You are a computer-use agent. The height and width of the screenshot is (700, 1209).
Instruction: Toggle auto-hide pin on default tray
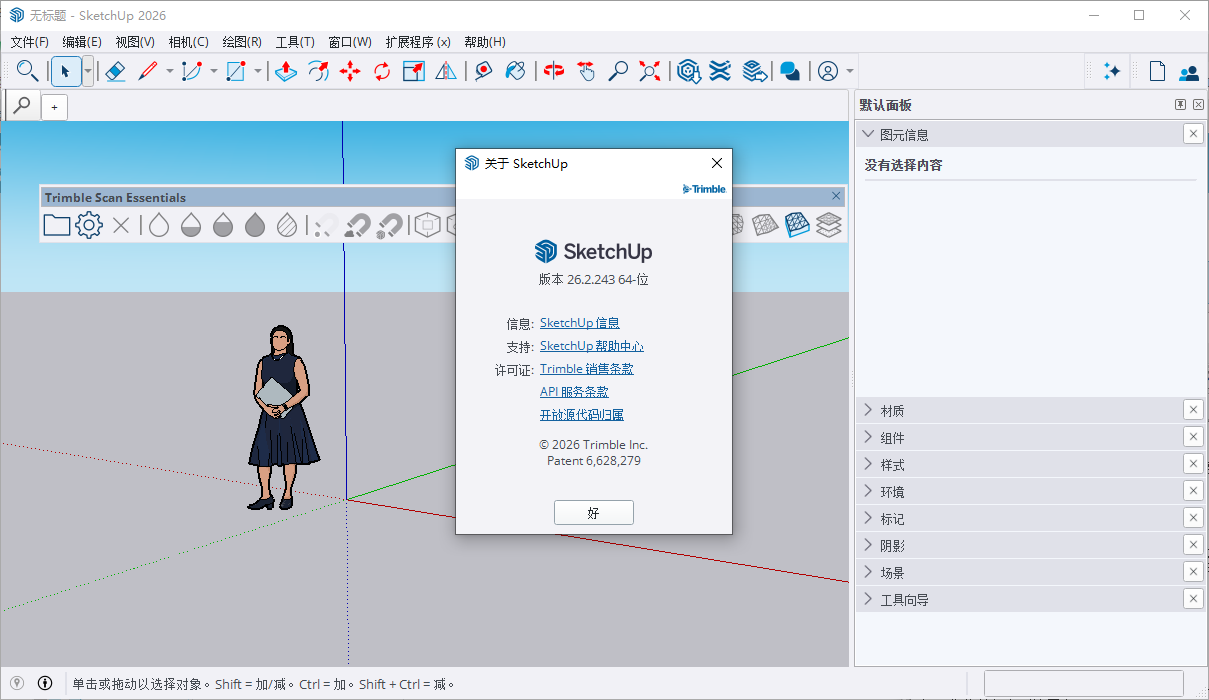coord(1180,105)
